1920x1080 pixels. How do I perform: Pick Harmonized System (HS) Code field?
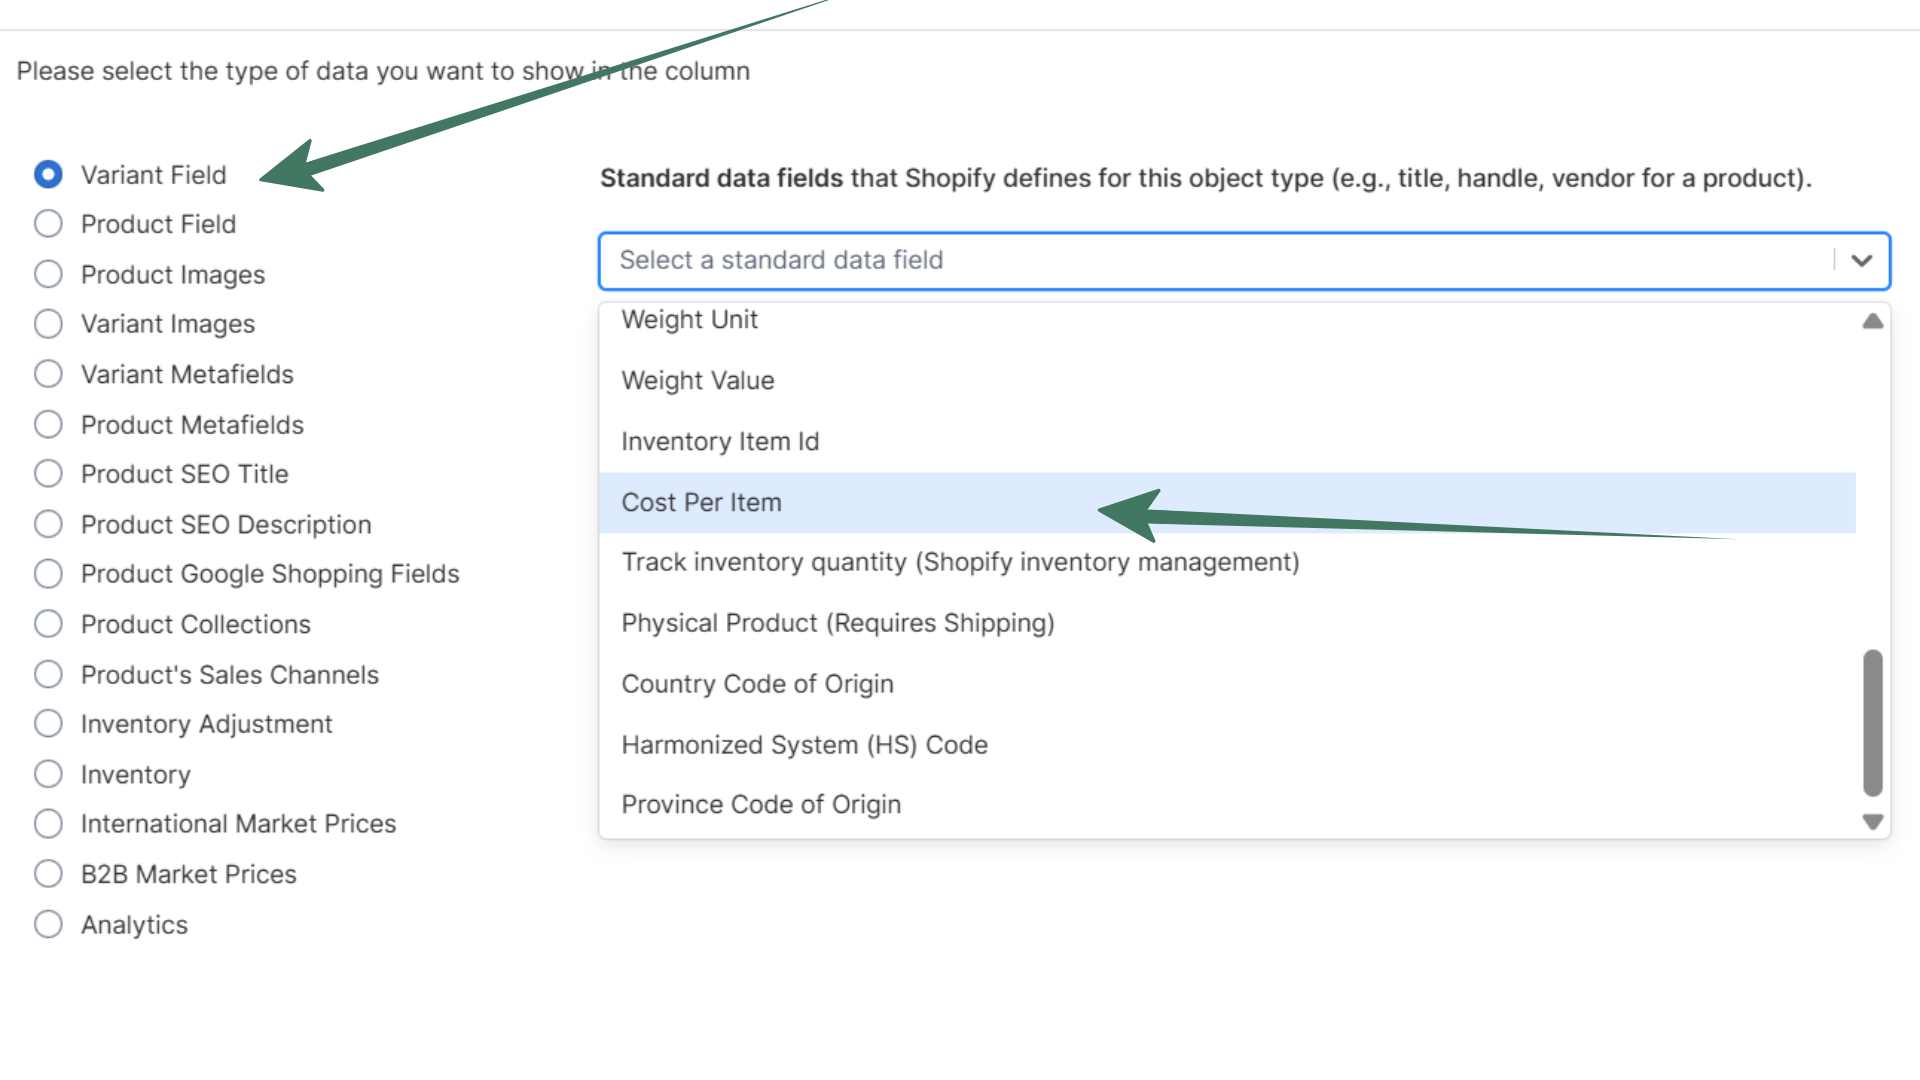(x=804, y=744)
